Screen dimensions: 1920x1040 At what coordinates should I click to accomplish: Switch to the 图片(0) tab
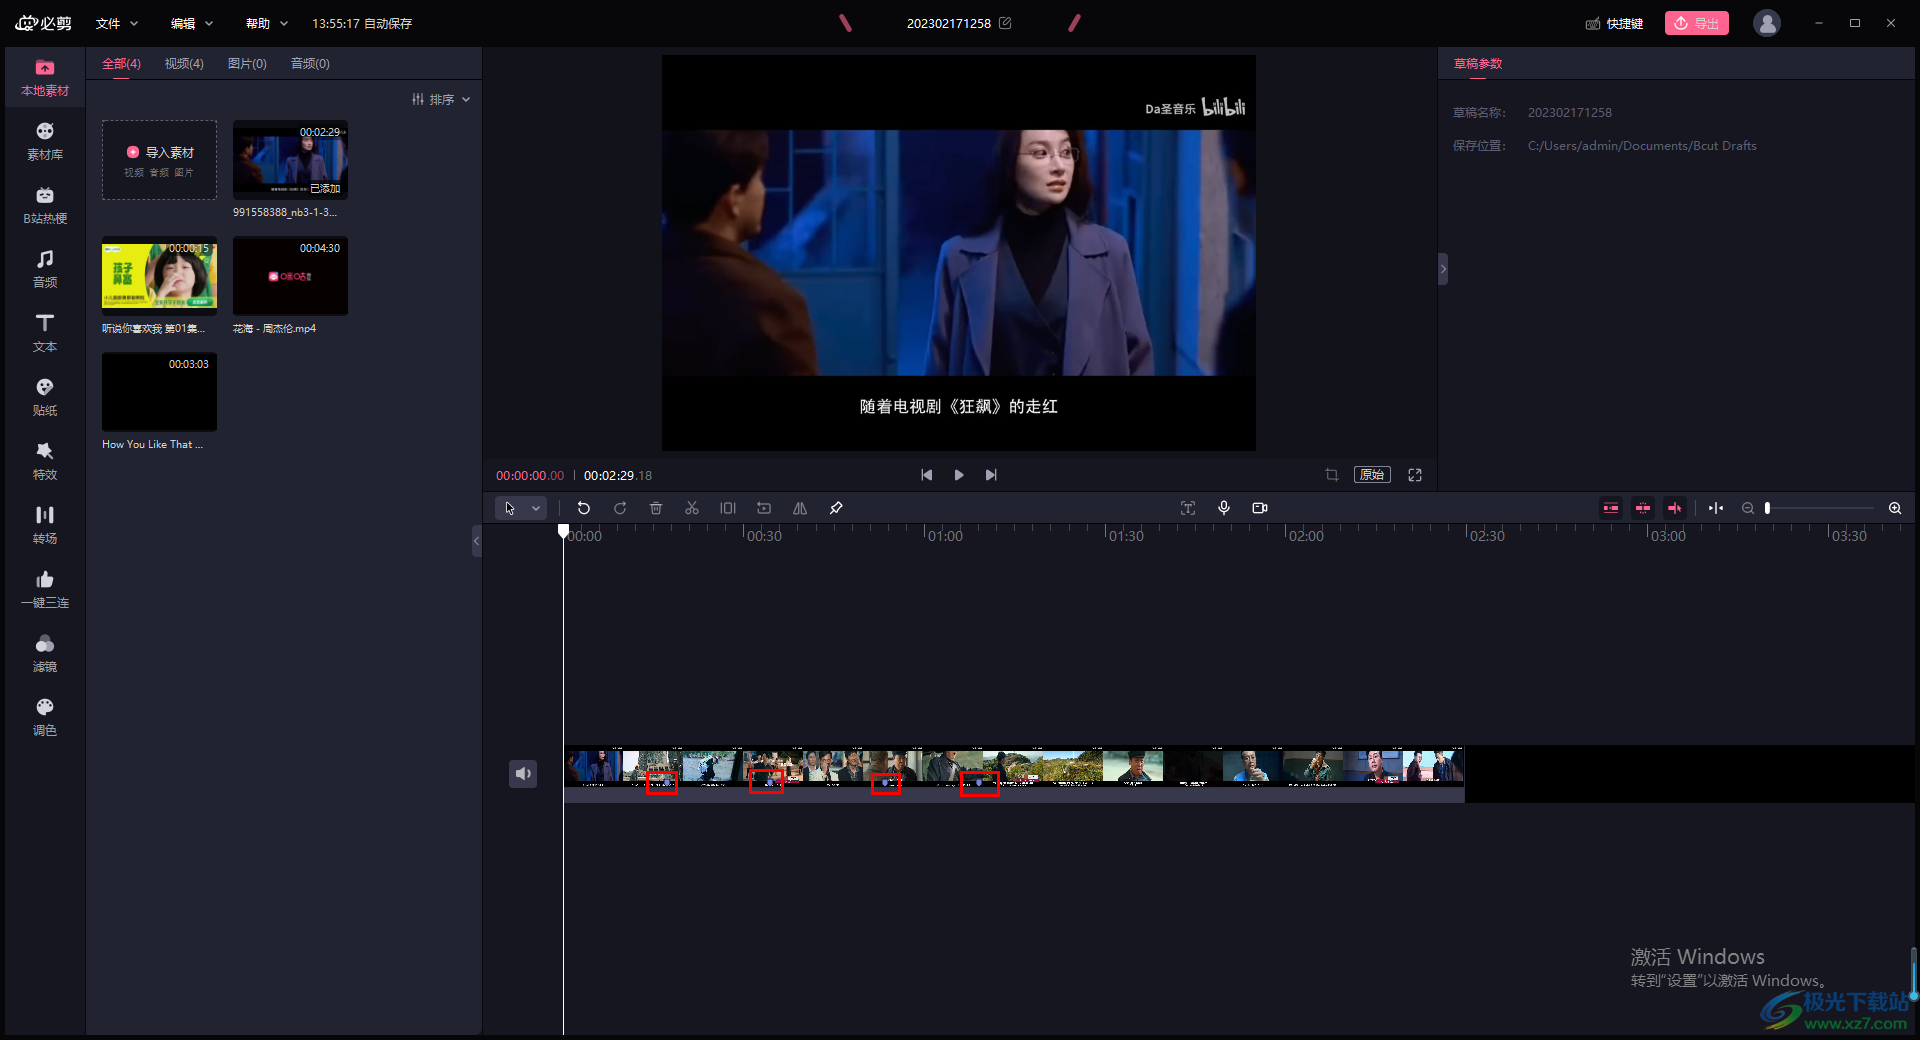(x=247, y=63)
